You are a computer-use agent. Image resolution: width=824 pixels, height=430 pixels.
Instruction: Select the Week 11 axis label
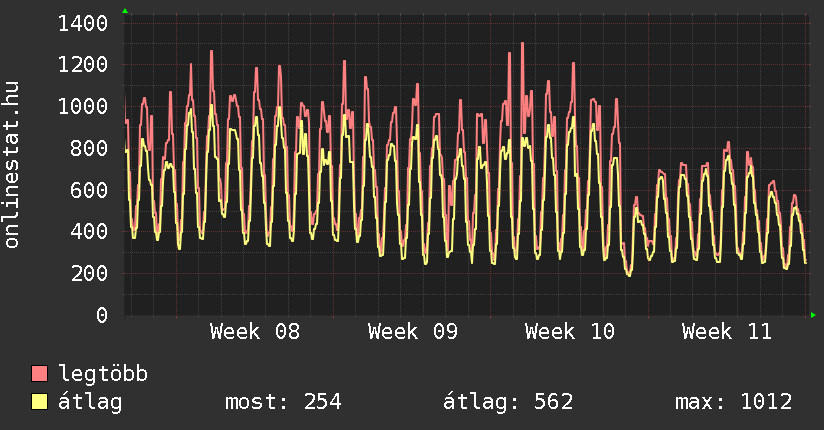click(727, 332)
